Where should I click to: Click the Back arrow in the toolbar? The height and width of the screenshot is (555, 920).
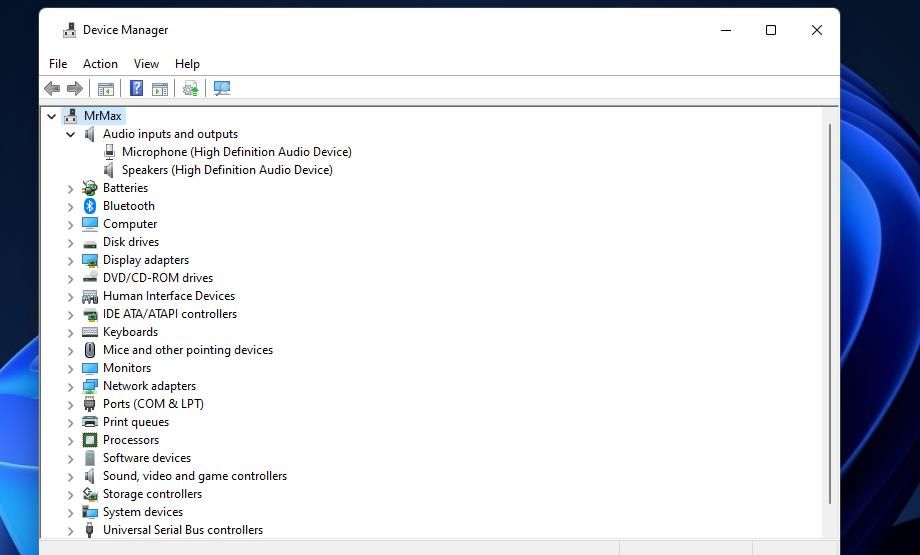52,89
